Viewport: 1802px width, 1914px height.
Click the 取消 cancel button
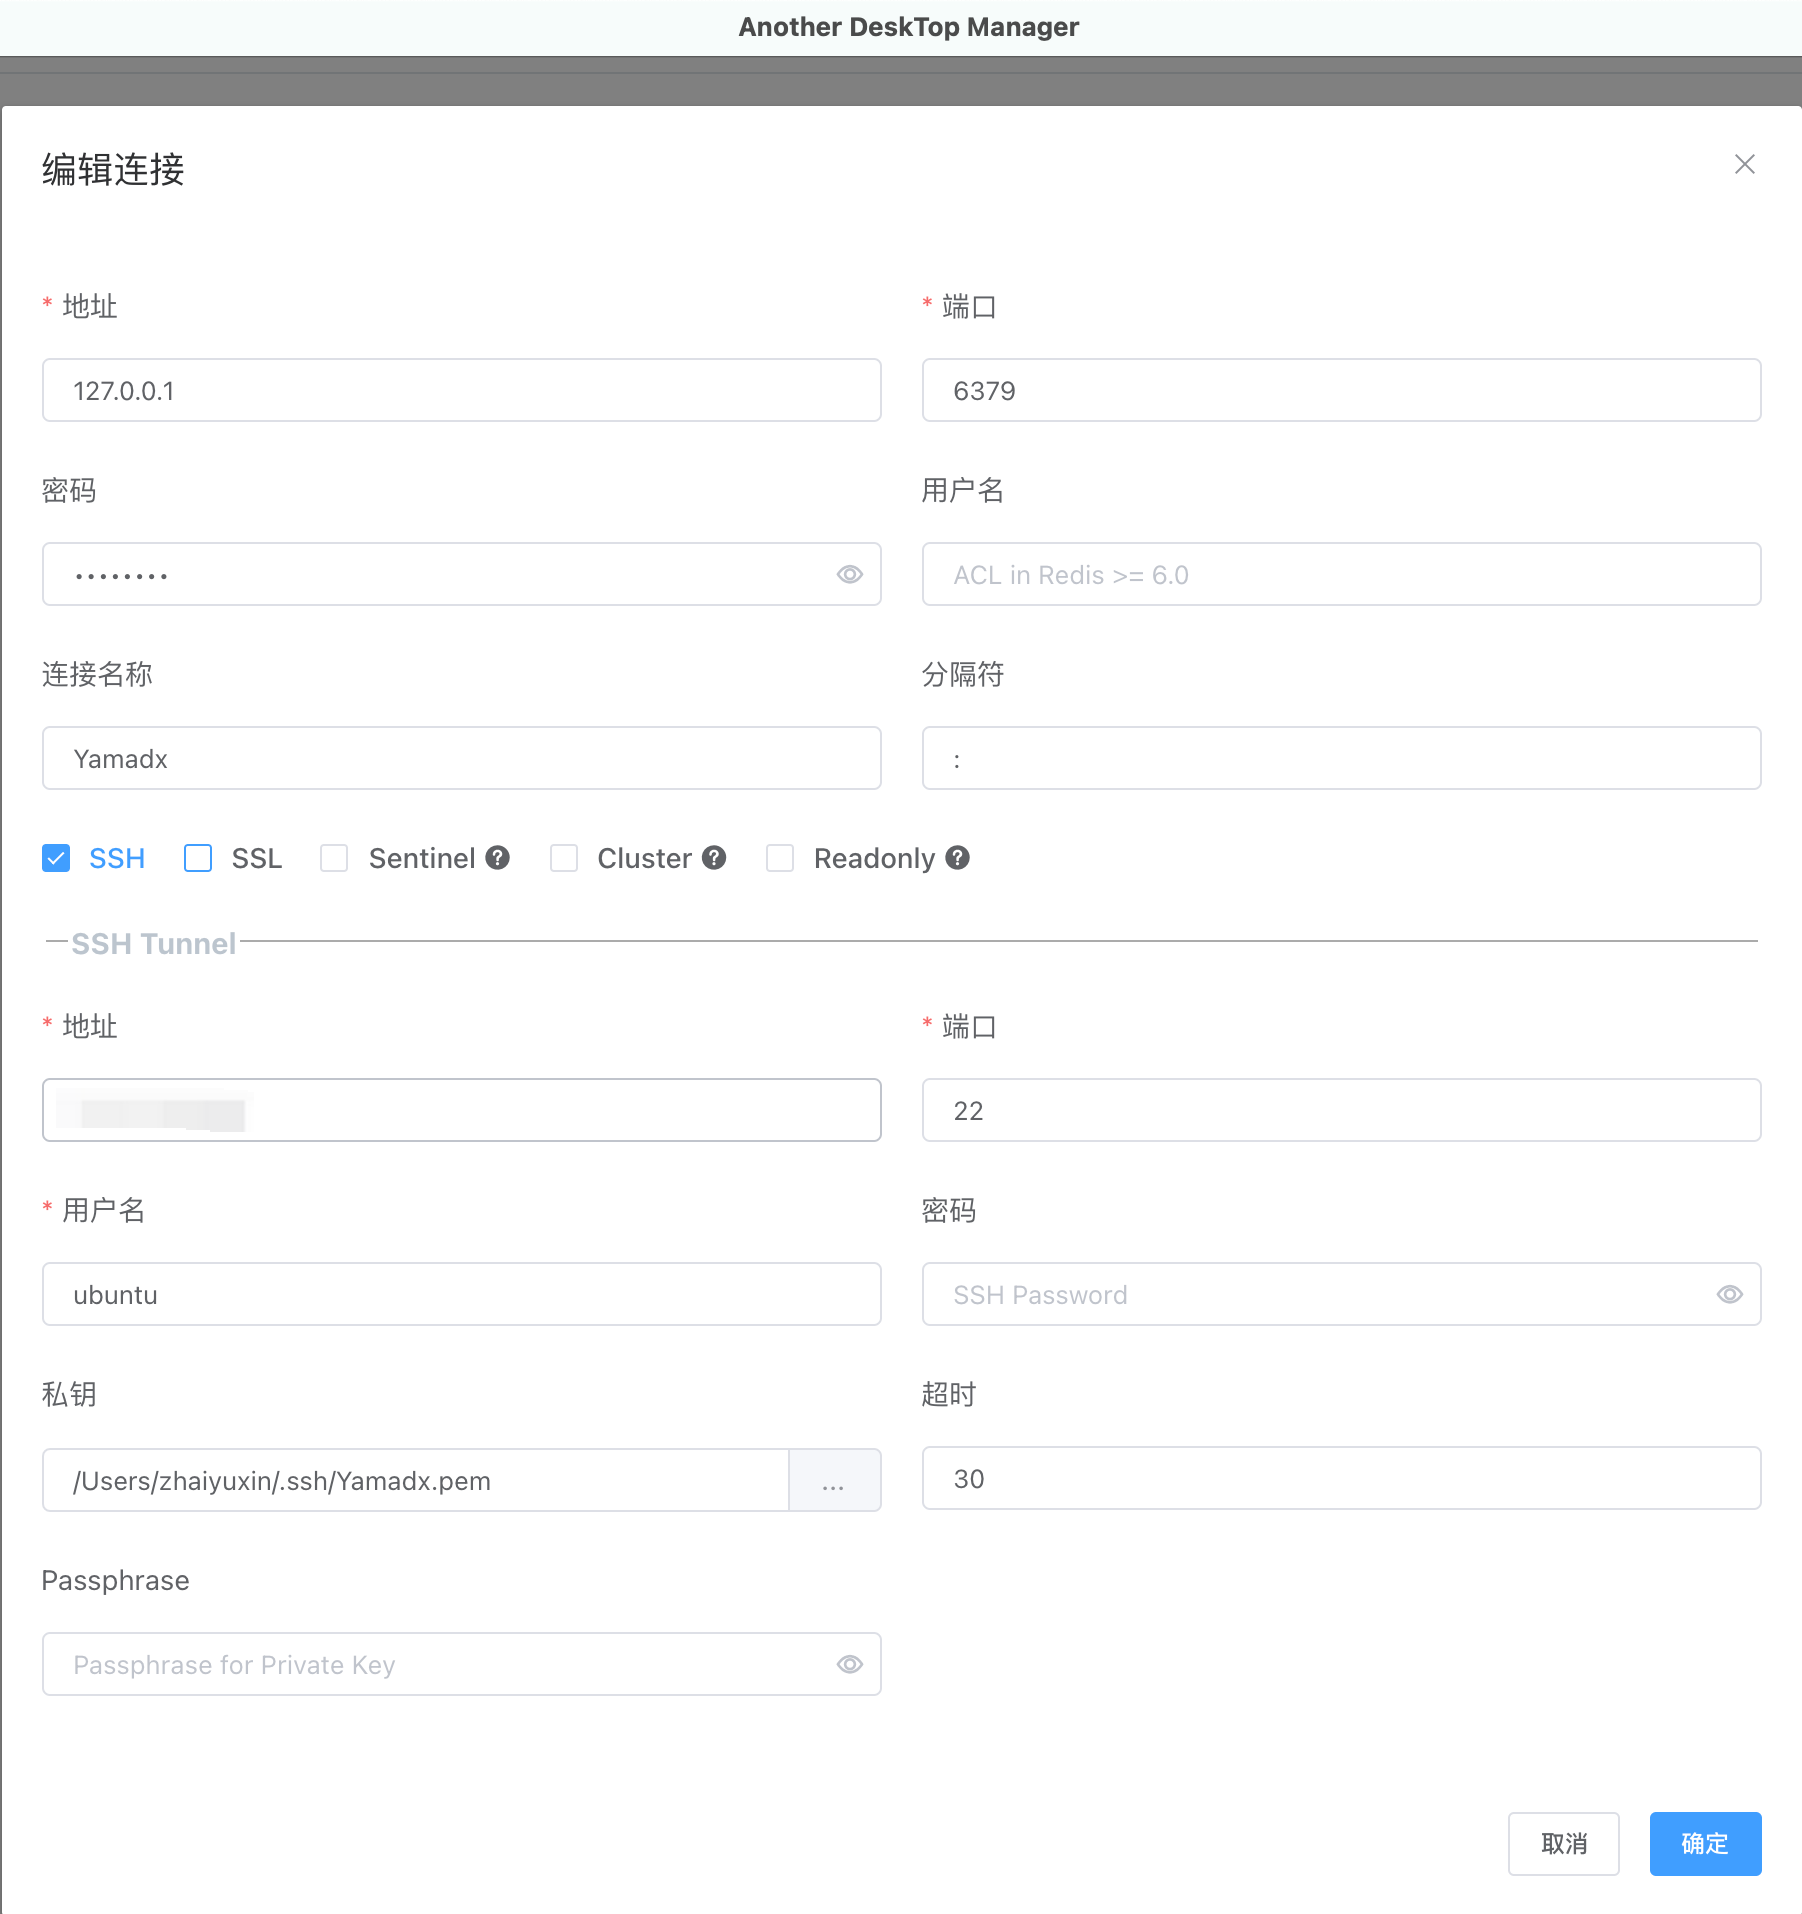pyautogui.click(x=1564, y=1843)
